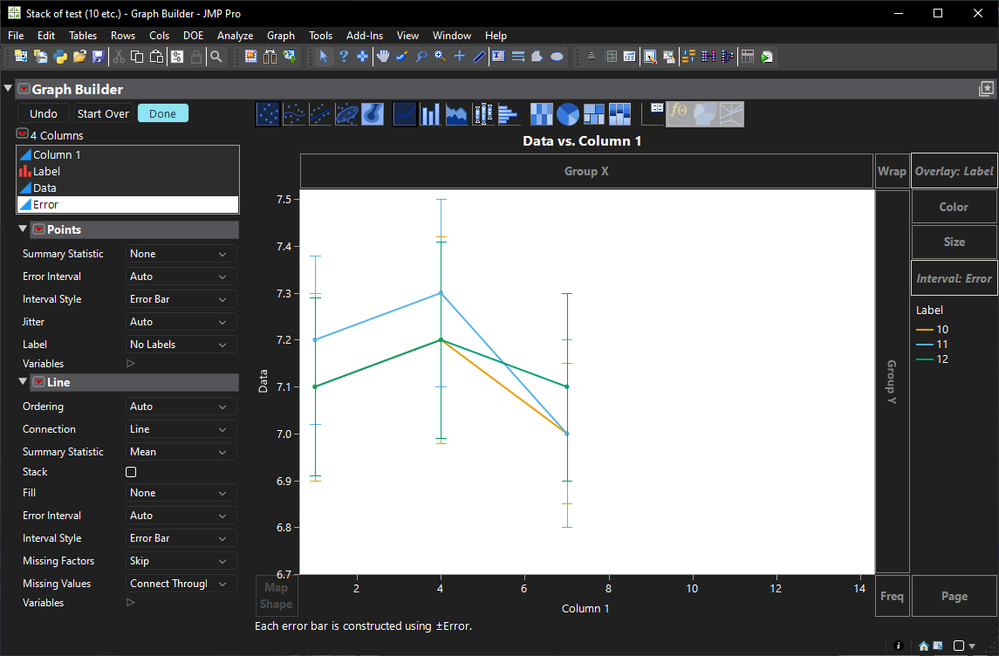
Task: Select the Histogram element icon
Action: click(508, 115)
